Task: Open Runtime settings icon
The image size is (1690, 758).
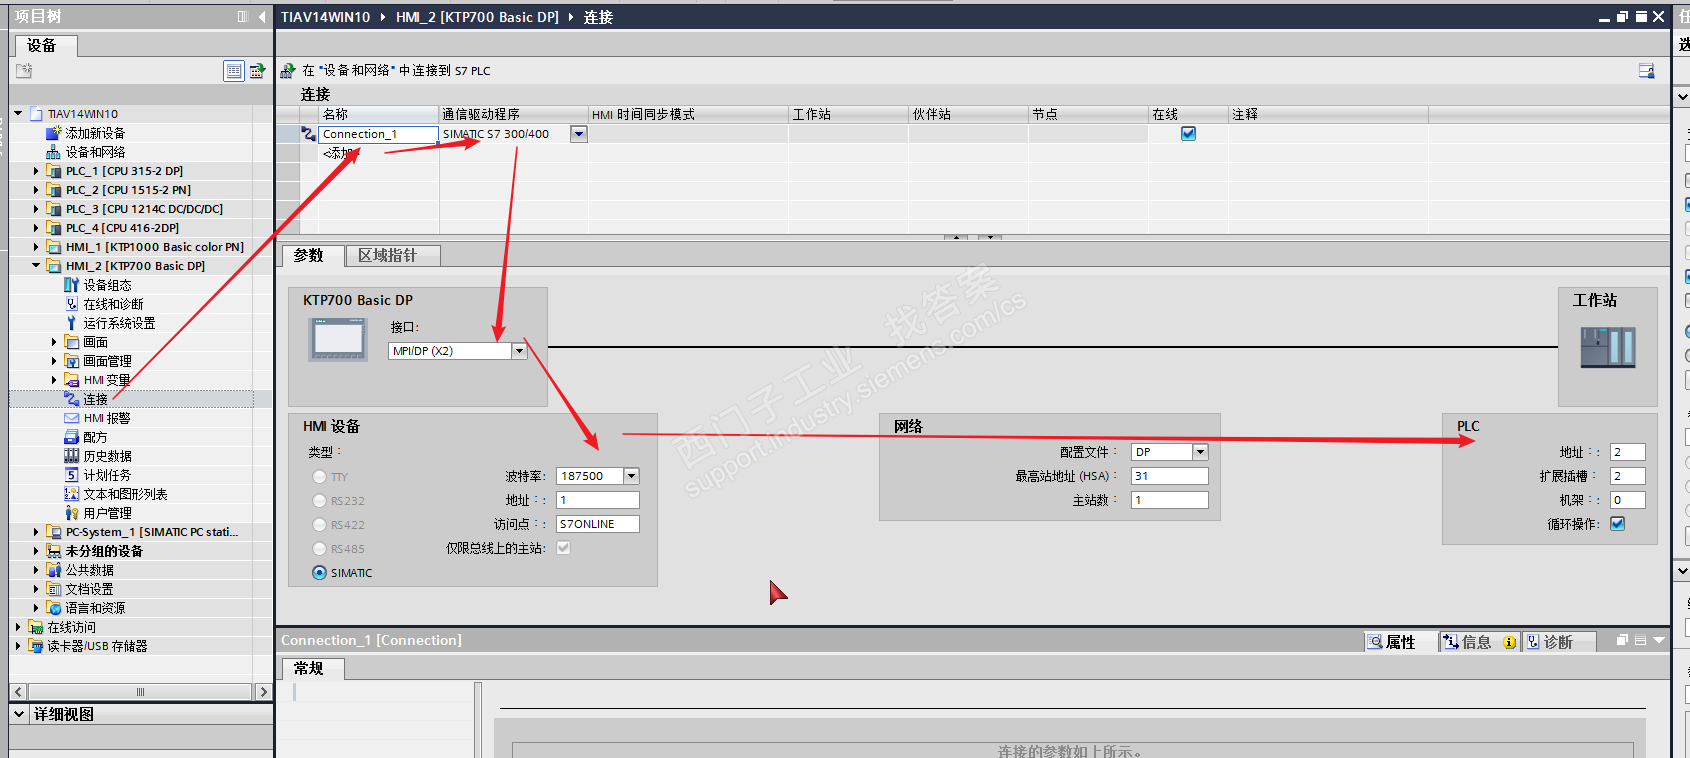Action: tap(72, 323)
